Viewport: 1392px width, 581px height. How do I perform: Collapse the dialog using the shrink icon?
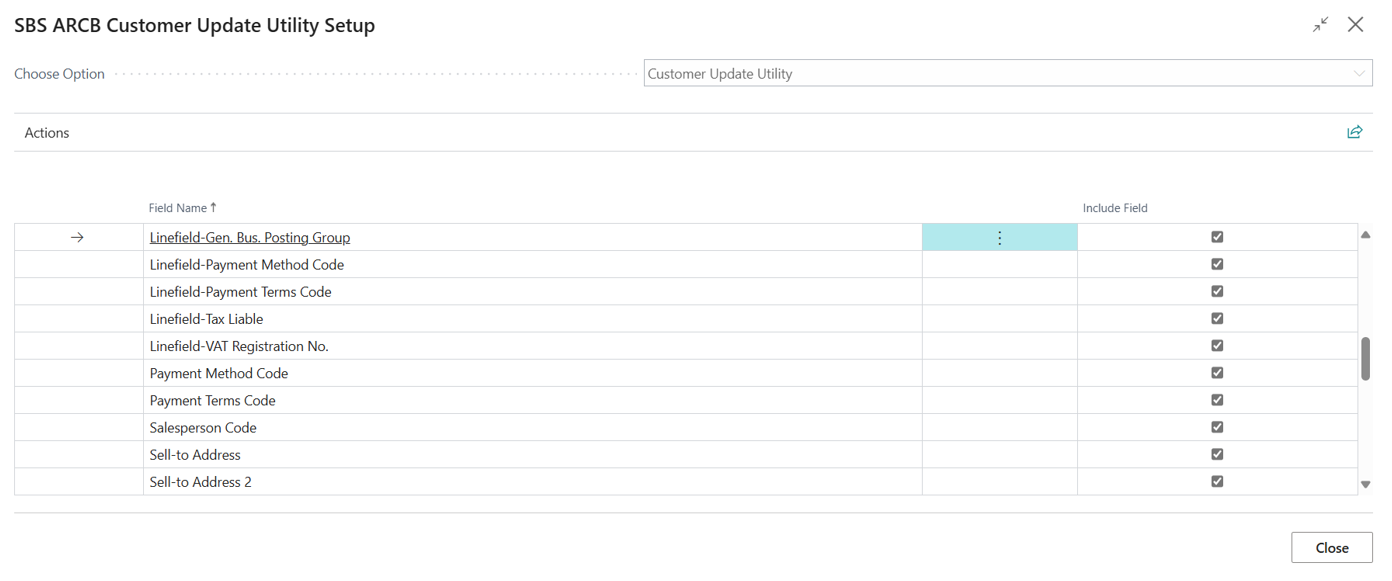1321,25
